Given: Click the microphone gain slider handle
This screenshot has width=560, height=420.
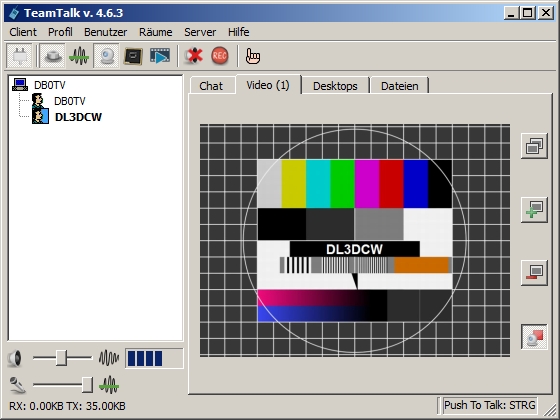Looking at the screenshot, I should [87, 385].
